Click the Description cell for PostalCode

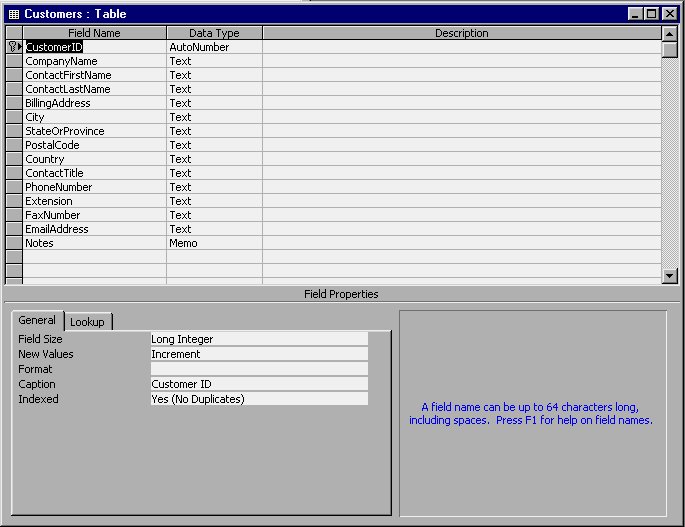461,145
